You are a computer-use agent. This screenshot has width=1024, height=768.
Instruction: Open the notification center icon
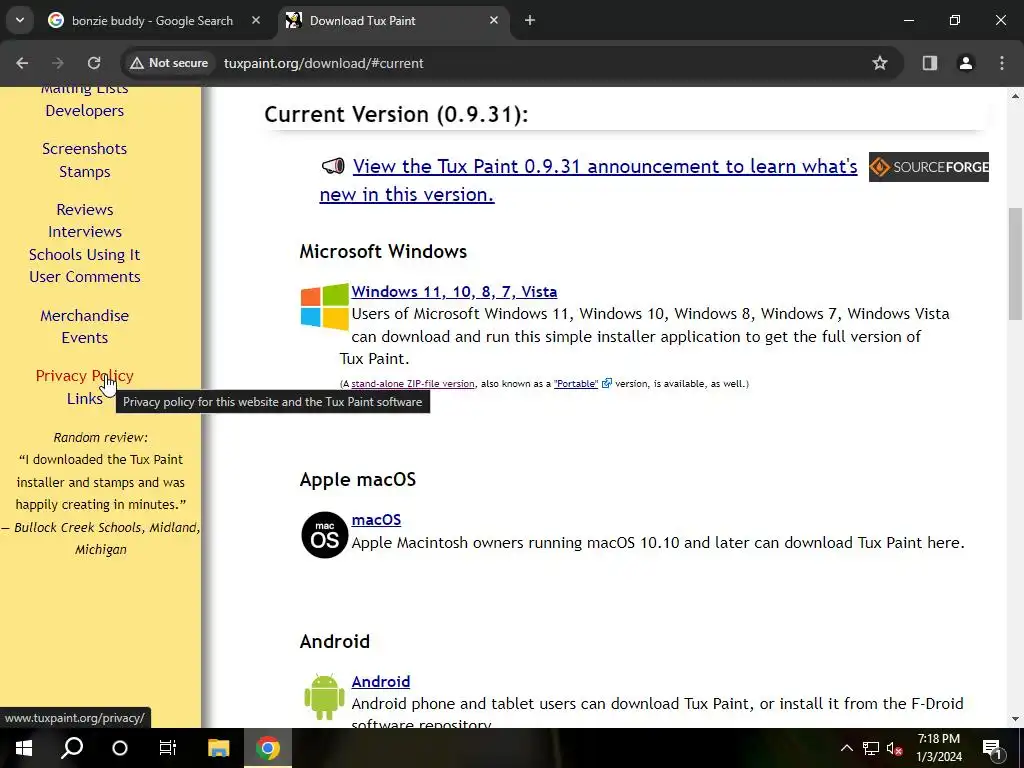pos(992,748)
